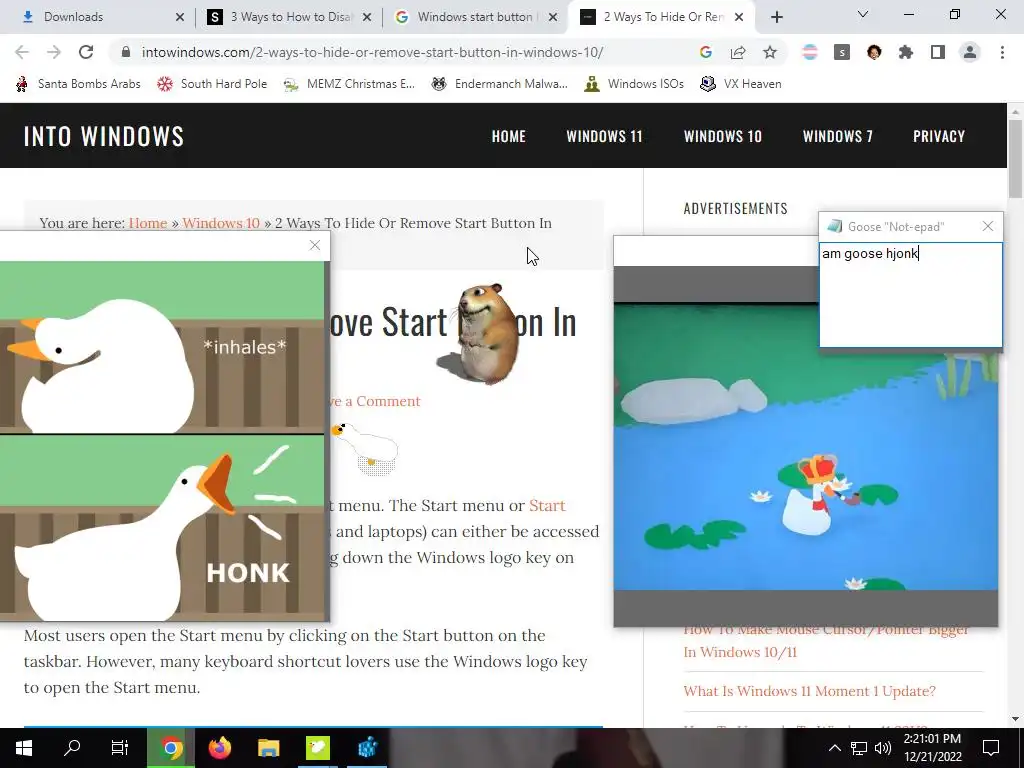This screenshot has width=1024, height=768.
Task: Open Windows ISOs bookmark
Action: (x=634, y=84)
